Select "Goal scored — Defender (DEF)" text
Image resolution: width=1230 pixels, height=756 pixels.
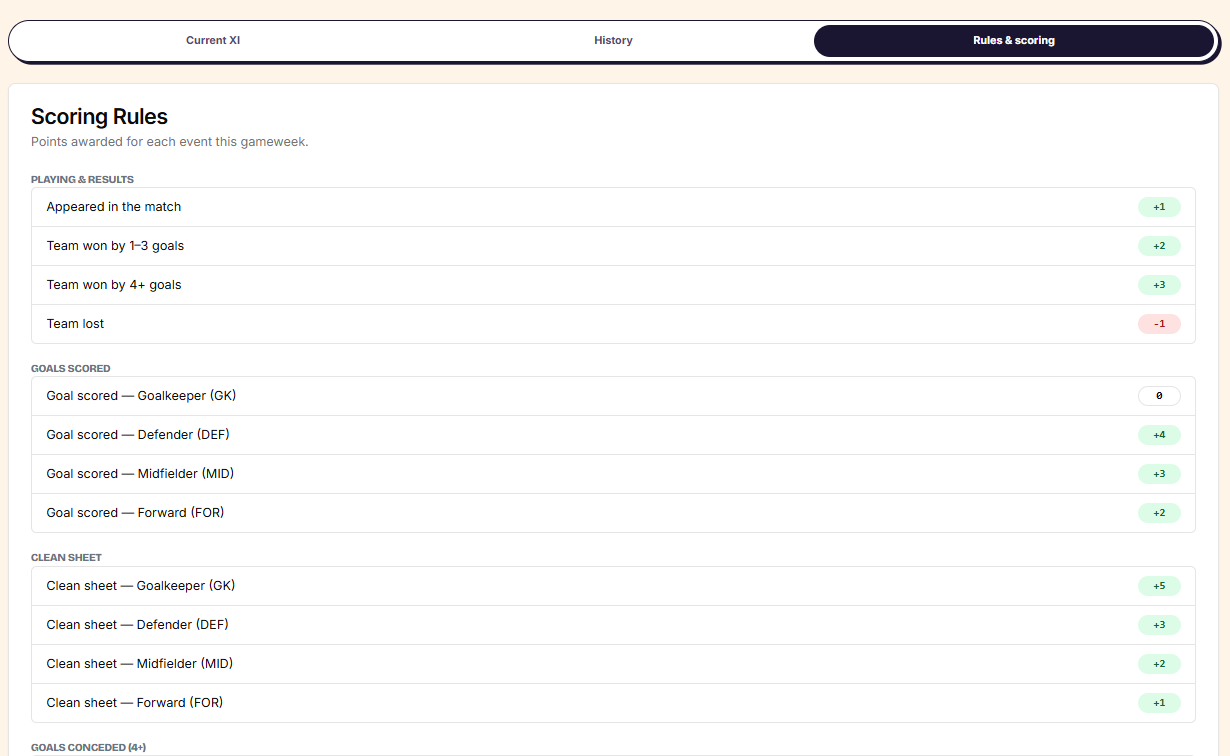pyautogui.click(x=138, y=435)
